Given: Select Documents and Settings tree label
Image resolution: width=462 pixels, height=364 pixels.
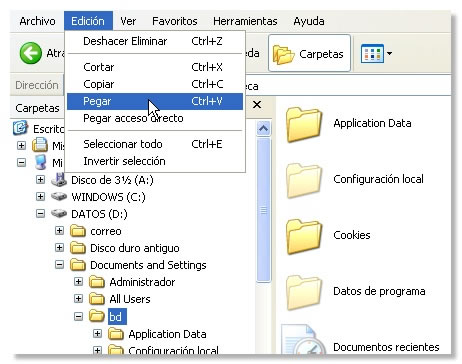Looking at the screenshot, I should pyautogui.click(x=148, y=265).
